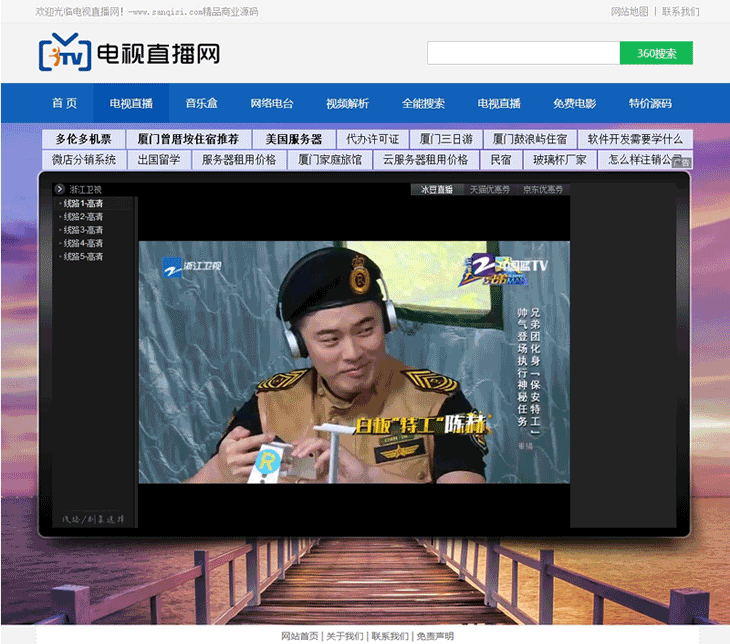The height and width of the screenshot is (644, 730).
Task: Click the 厦门曾厝垵住宿推荐 ad link
Action: pos(188,139)
